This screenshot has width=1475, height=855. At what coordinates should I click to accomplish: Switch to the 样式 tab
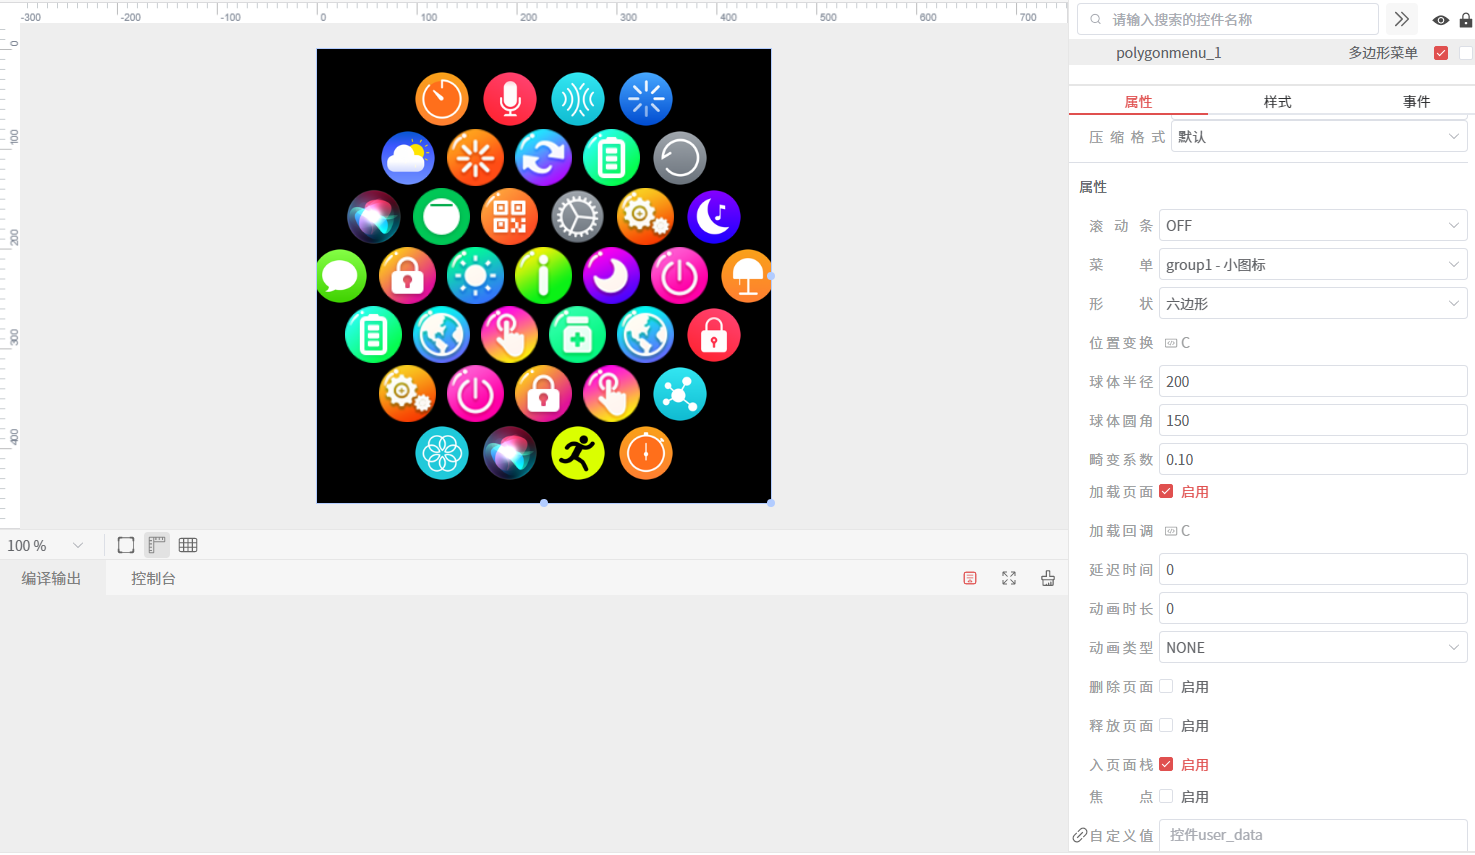point(1277,101)
